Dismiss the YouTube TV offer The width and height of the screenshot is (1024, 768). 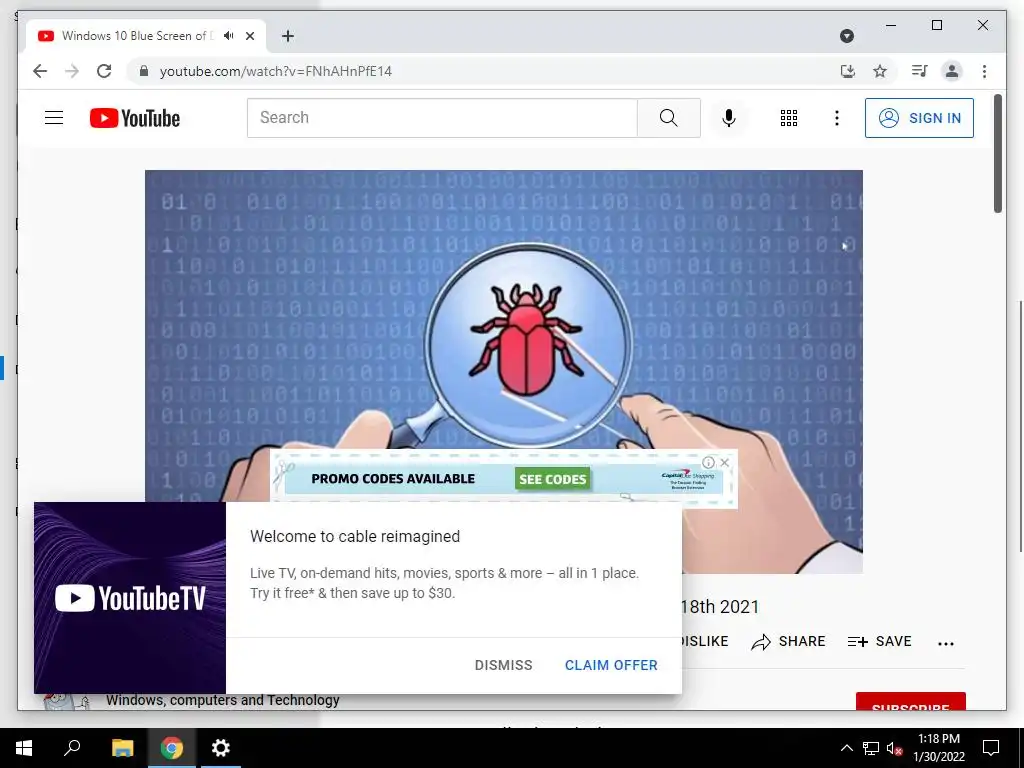504,665
